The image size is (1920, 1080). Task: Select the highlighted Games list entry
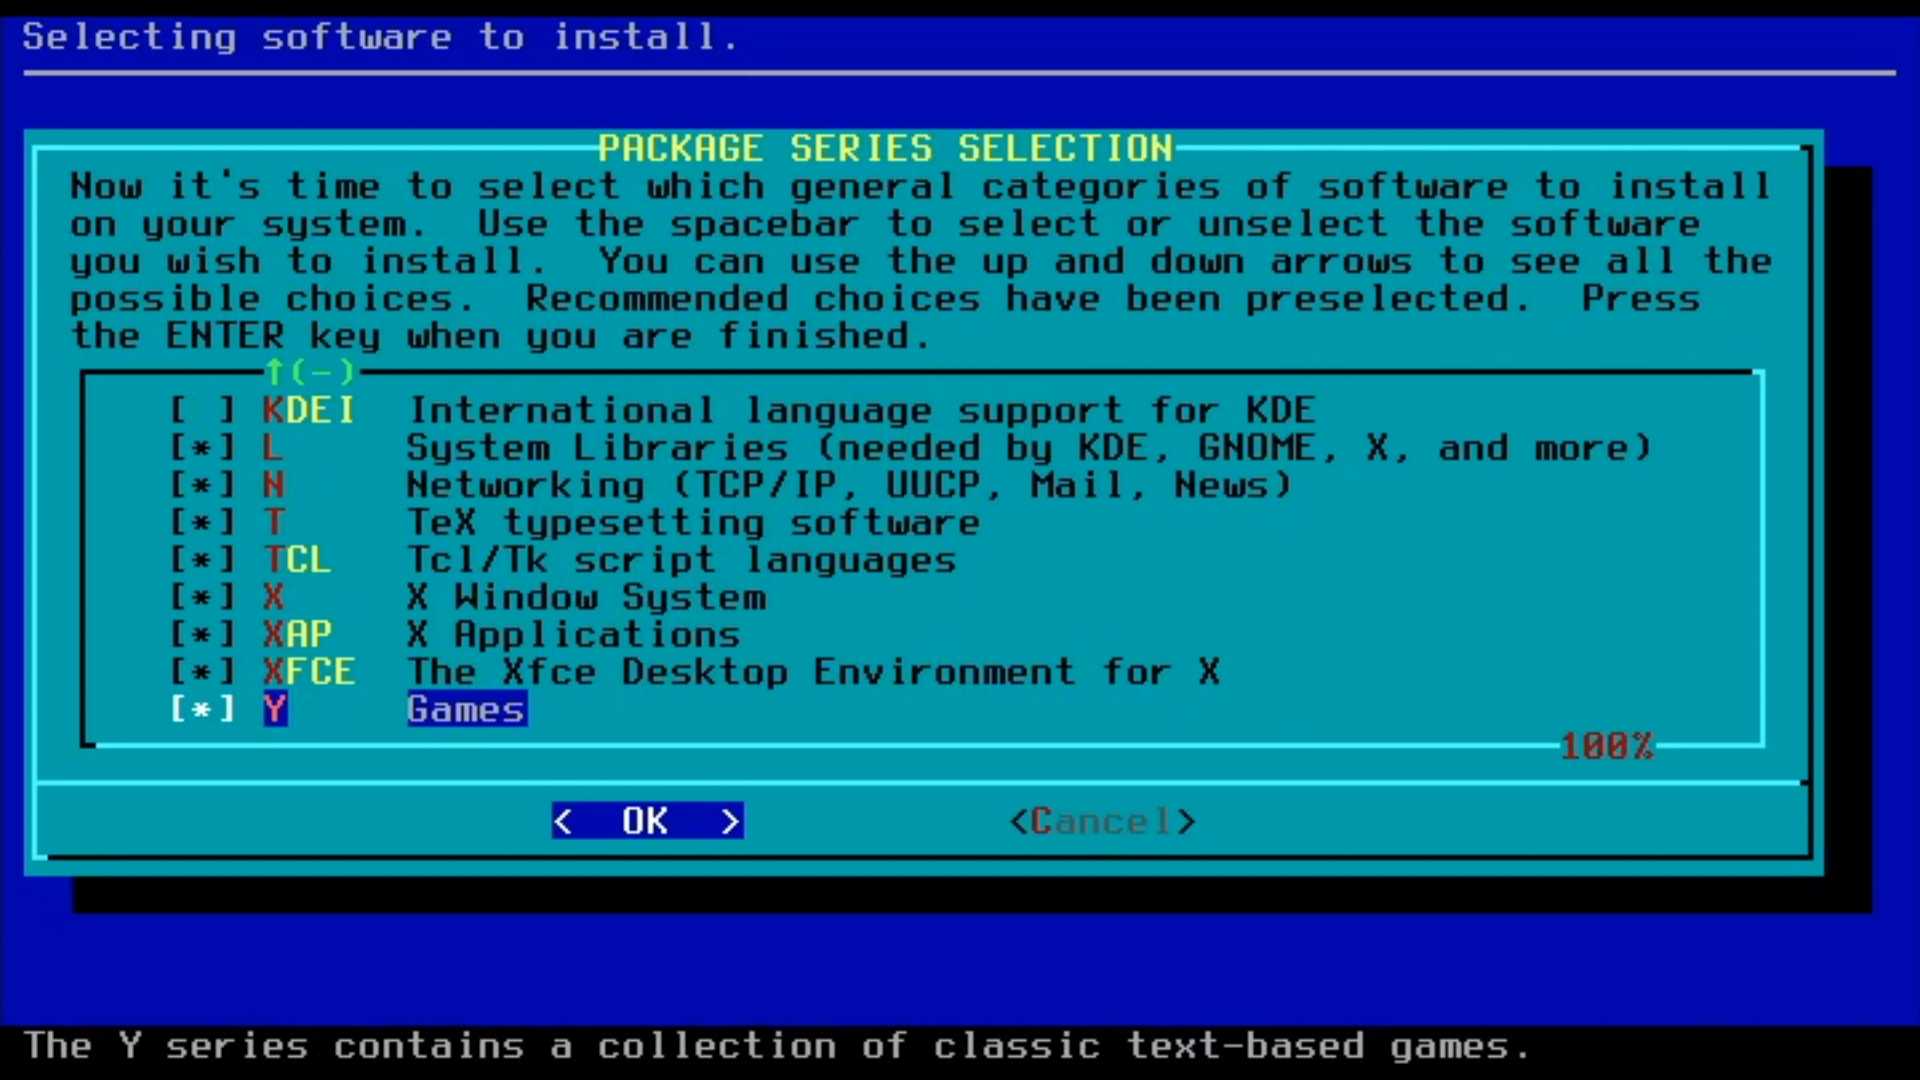466,709
